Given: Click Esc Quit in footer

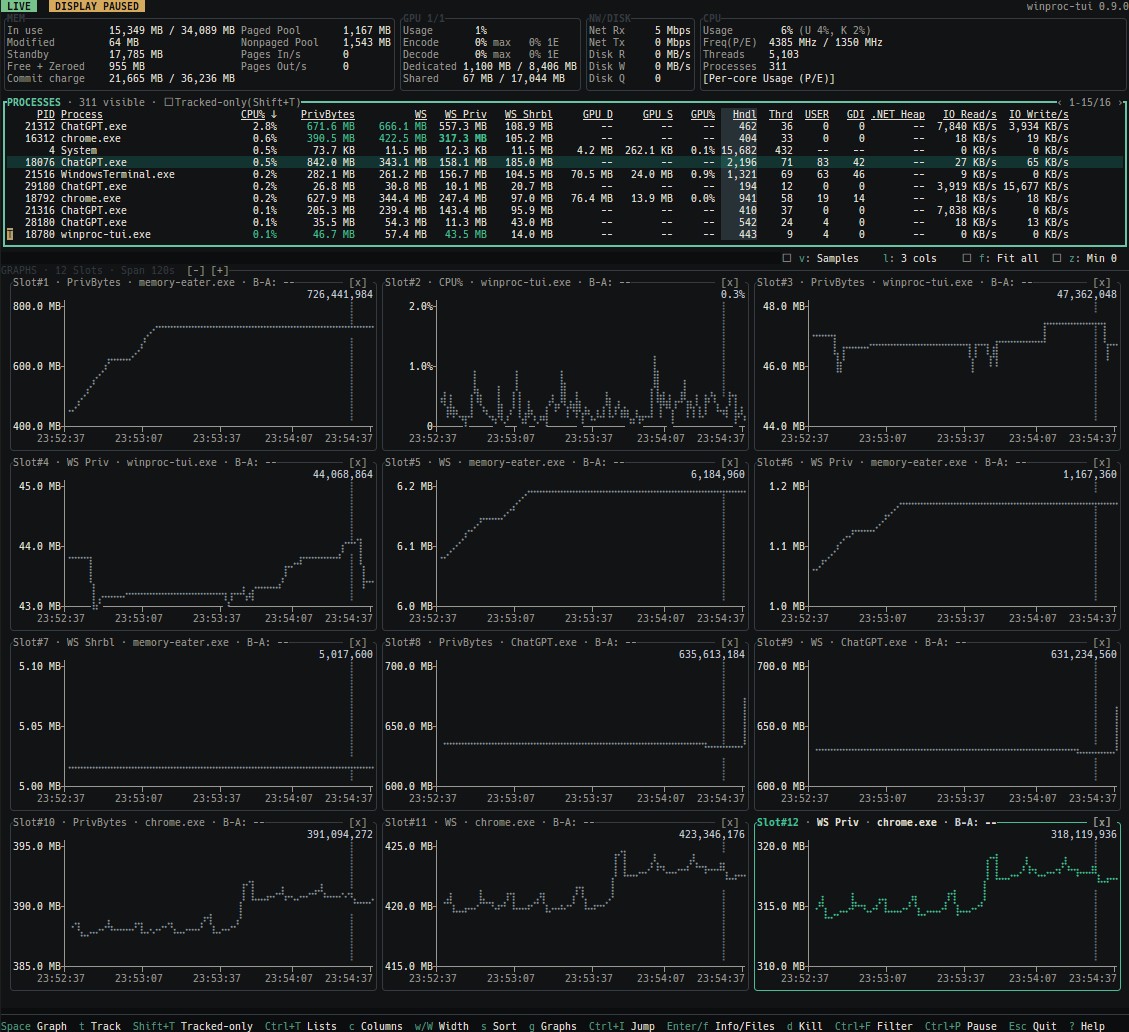Looking at the screenshot, I should click(1033, 1026).
